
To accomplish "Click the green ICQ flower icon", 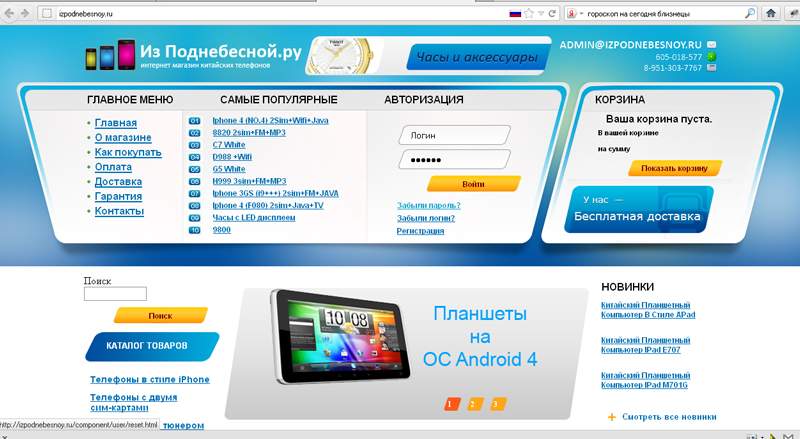I will 711,57.
